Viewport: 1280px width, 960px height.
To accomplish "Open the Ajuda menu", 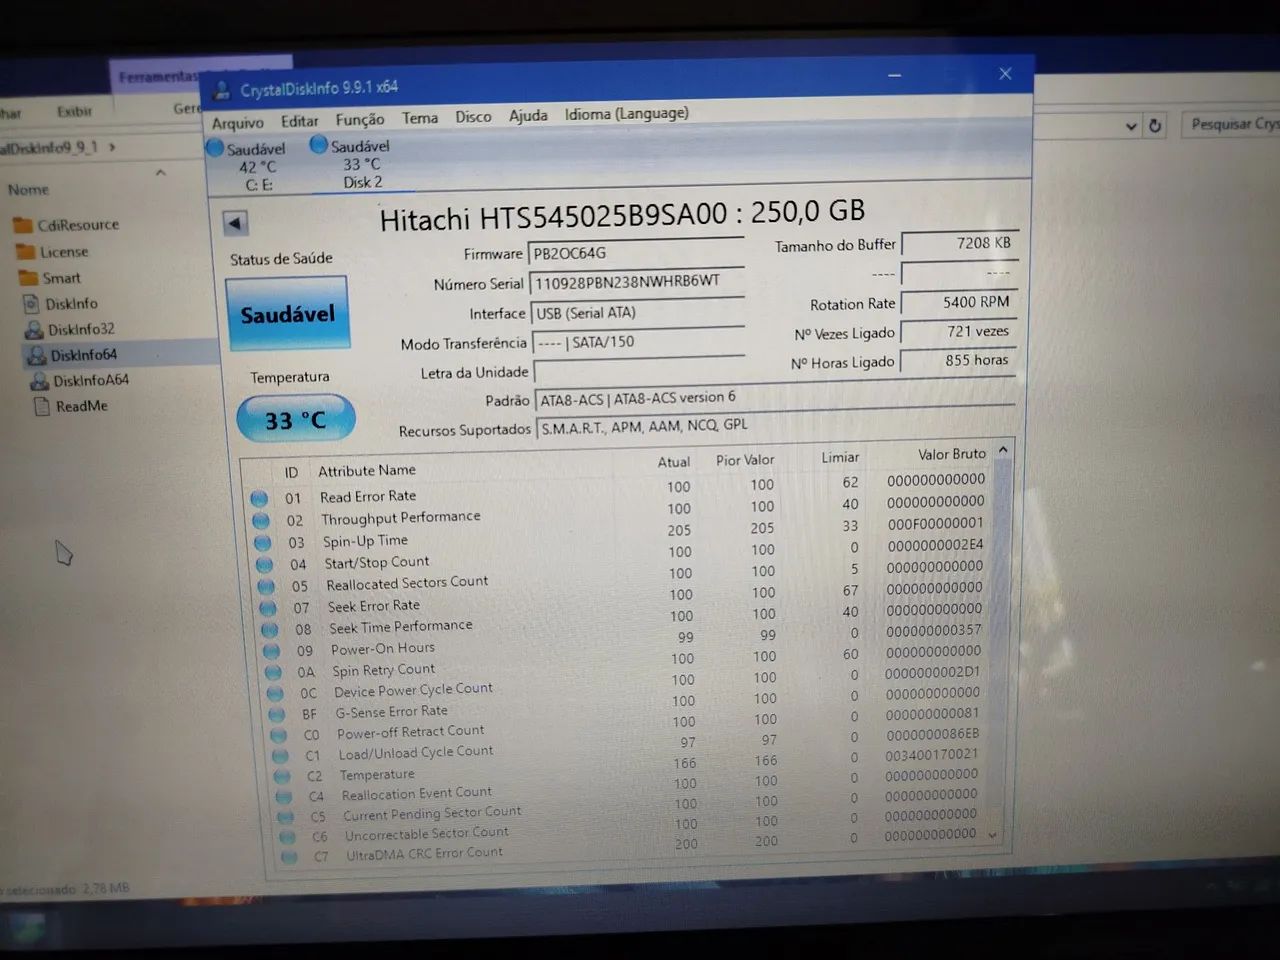I will [528, 115].
